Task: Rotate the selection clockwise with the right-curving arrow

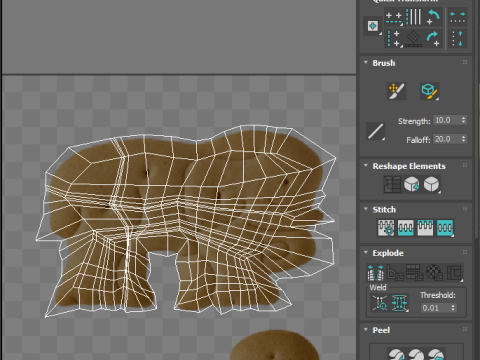Action: click(x=433, y=38)
